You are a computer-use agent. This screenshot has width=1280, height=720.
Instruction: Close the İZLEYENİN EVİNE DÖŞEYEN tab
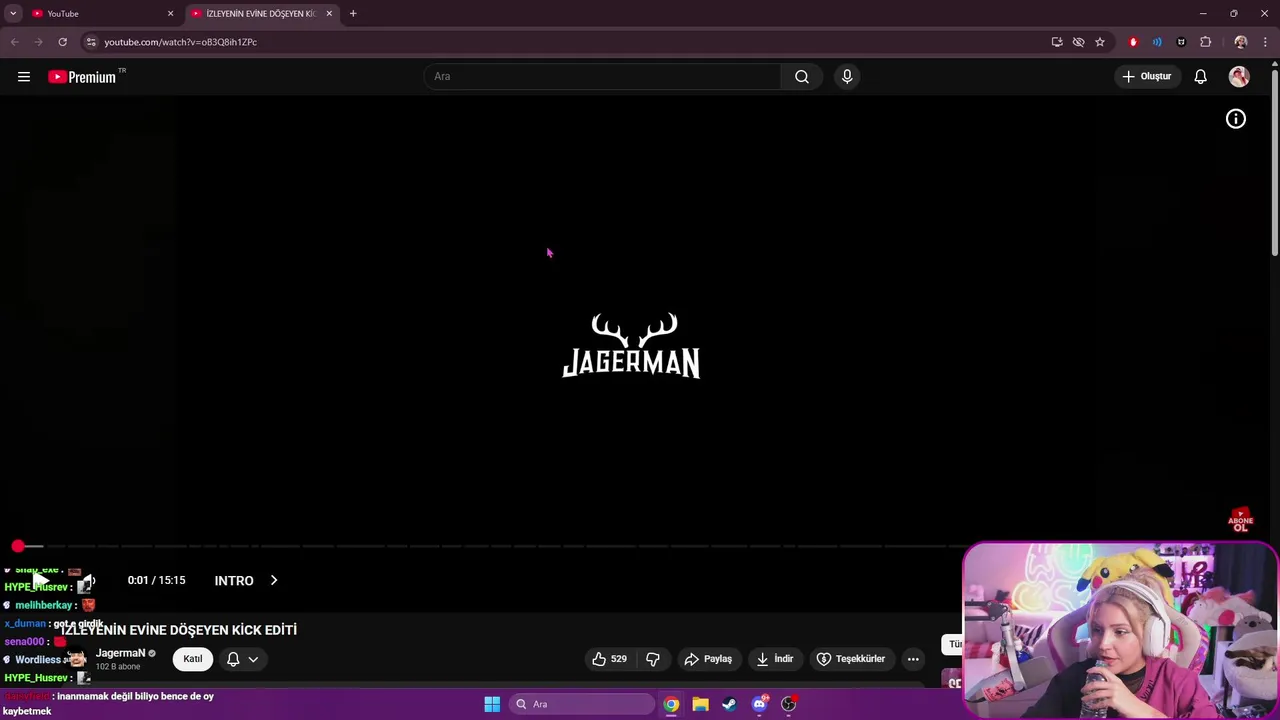click(x=329, y=14)
